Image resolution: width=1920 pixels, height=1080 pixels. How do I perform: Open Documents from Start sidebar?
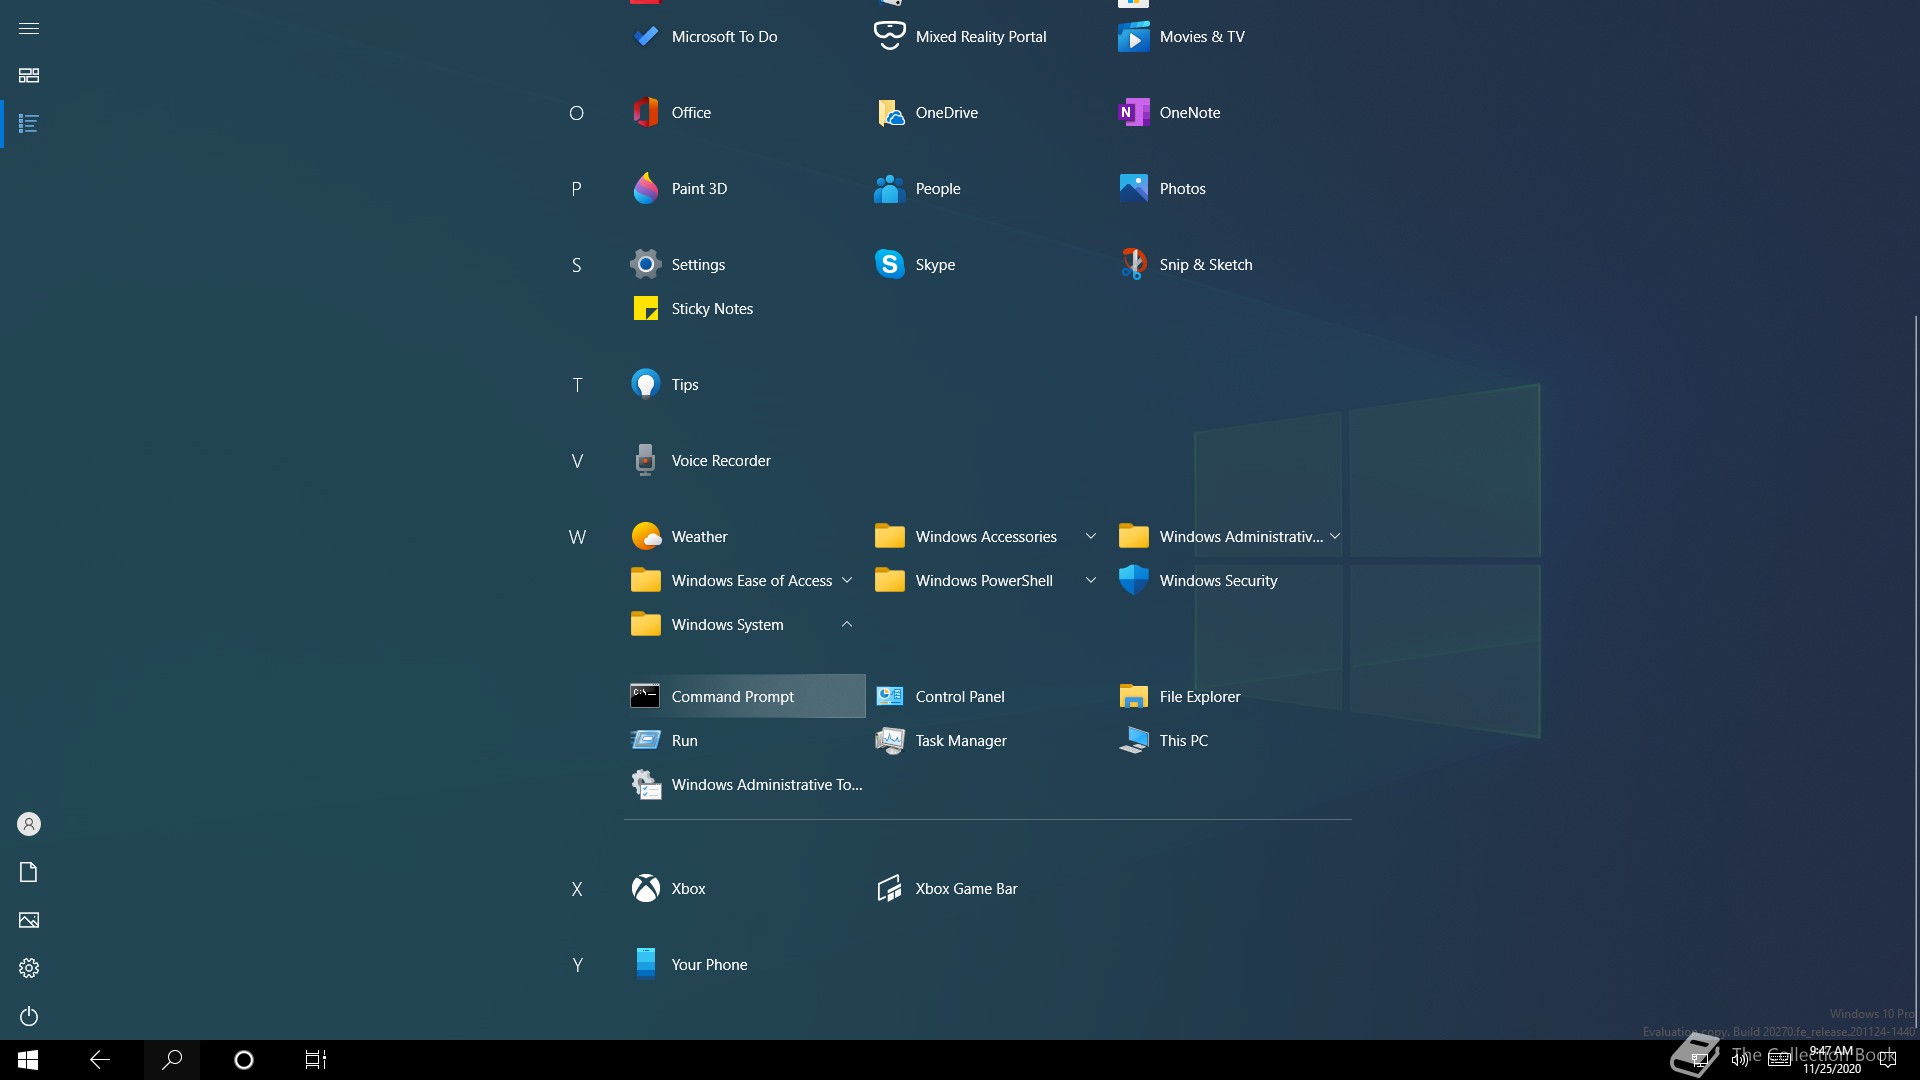tap(29, 872)
